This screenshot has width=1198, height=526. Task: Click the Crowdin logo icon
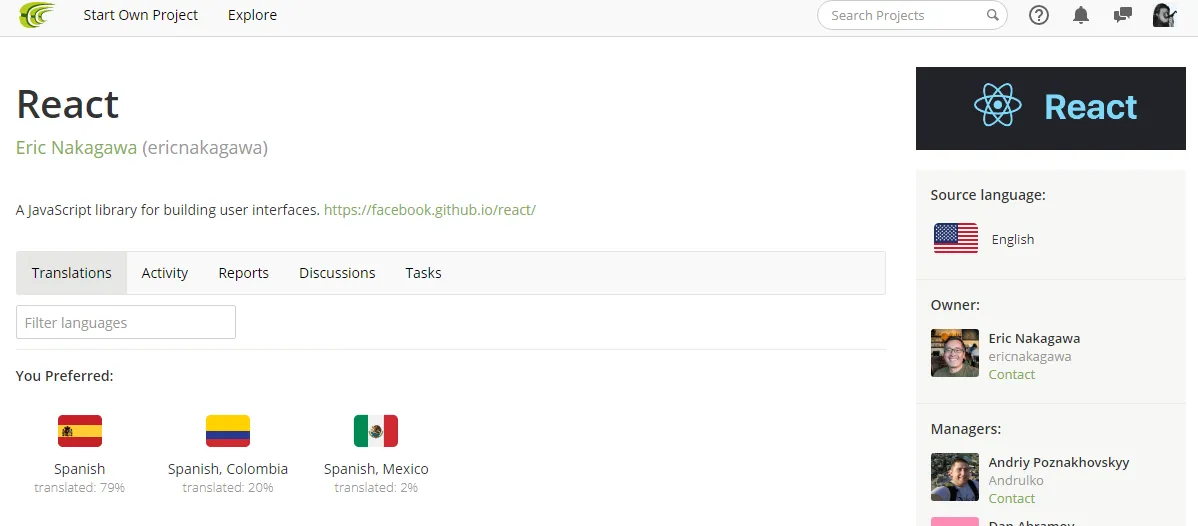pyautogui.click(x=37, y=15)
